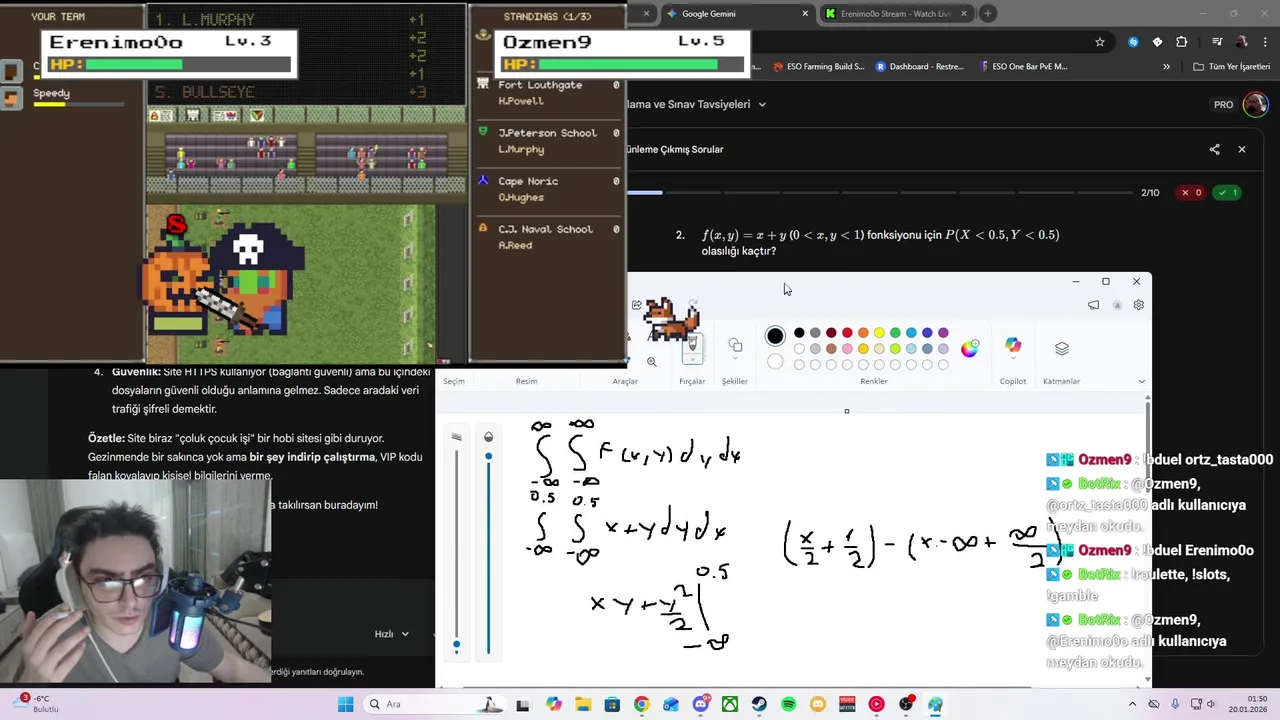Select the magnifier zoom tool in Paint

(x=651, y=362)
